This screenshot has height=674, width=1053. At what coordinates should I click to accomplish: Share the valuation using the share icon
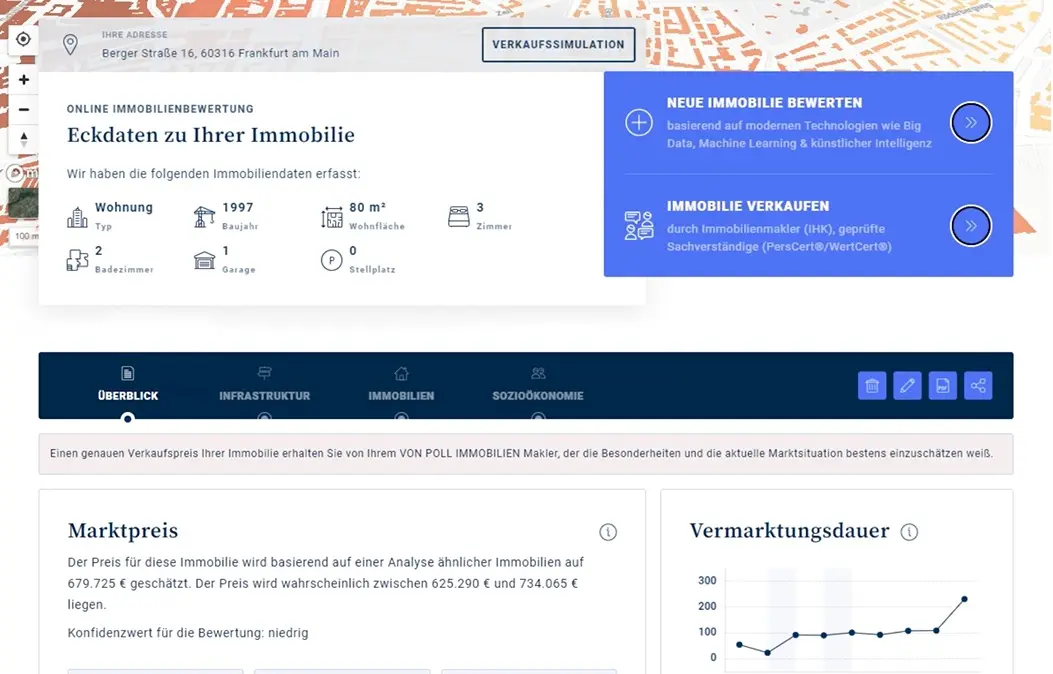(978, 385)
